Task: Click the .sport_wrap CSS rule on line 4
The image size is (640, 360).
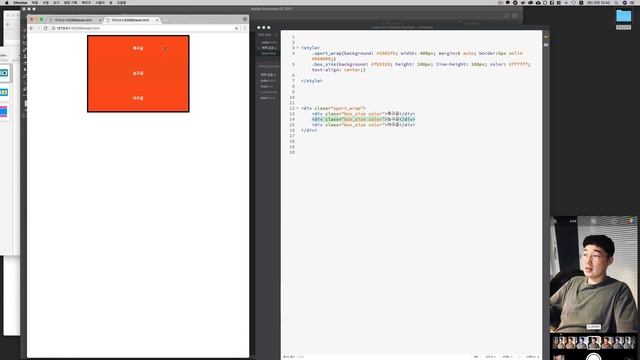Action: click(417, 56)
